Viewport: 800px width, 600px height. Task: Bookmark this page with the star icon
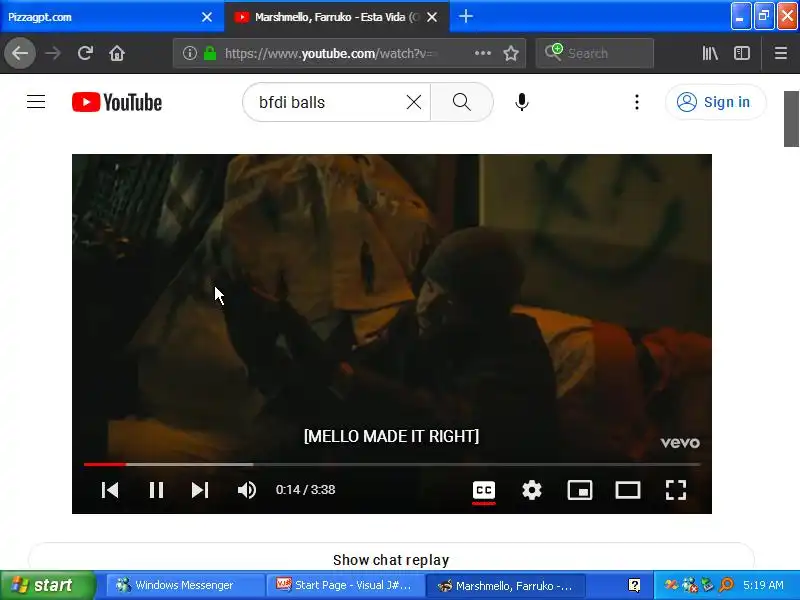[x=511, y=53]
